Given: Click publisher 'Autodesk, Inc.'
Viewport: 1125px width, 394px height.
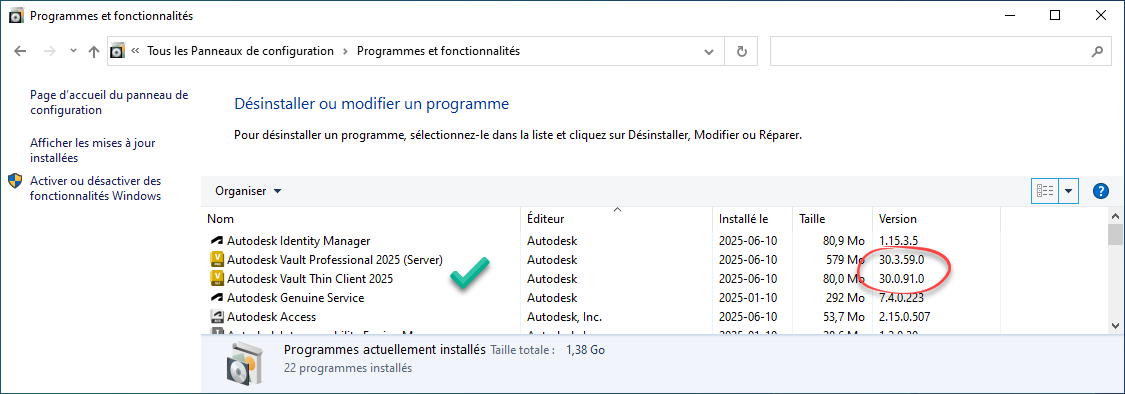Looking at the screenshot, I should (564, 316).
